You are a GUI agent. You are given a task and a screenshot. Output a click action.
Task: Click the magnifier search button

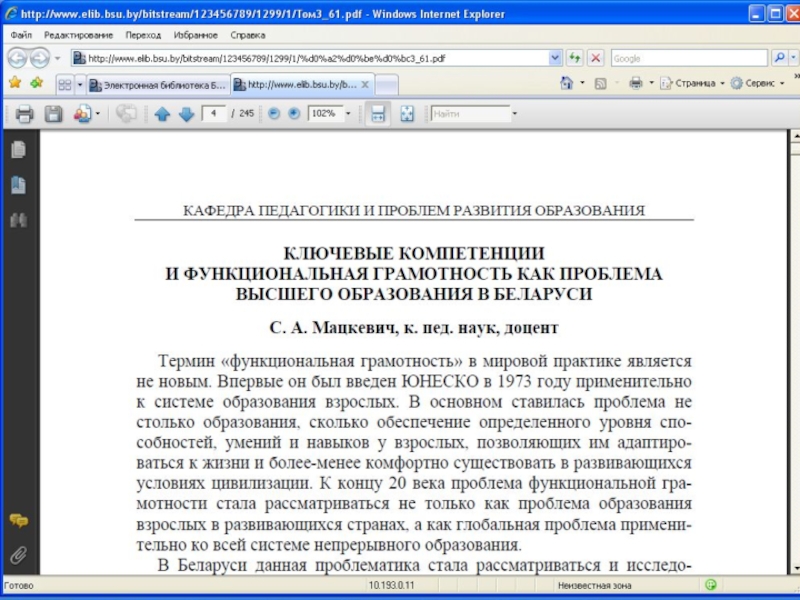coord(779,58)
